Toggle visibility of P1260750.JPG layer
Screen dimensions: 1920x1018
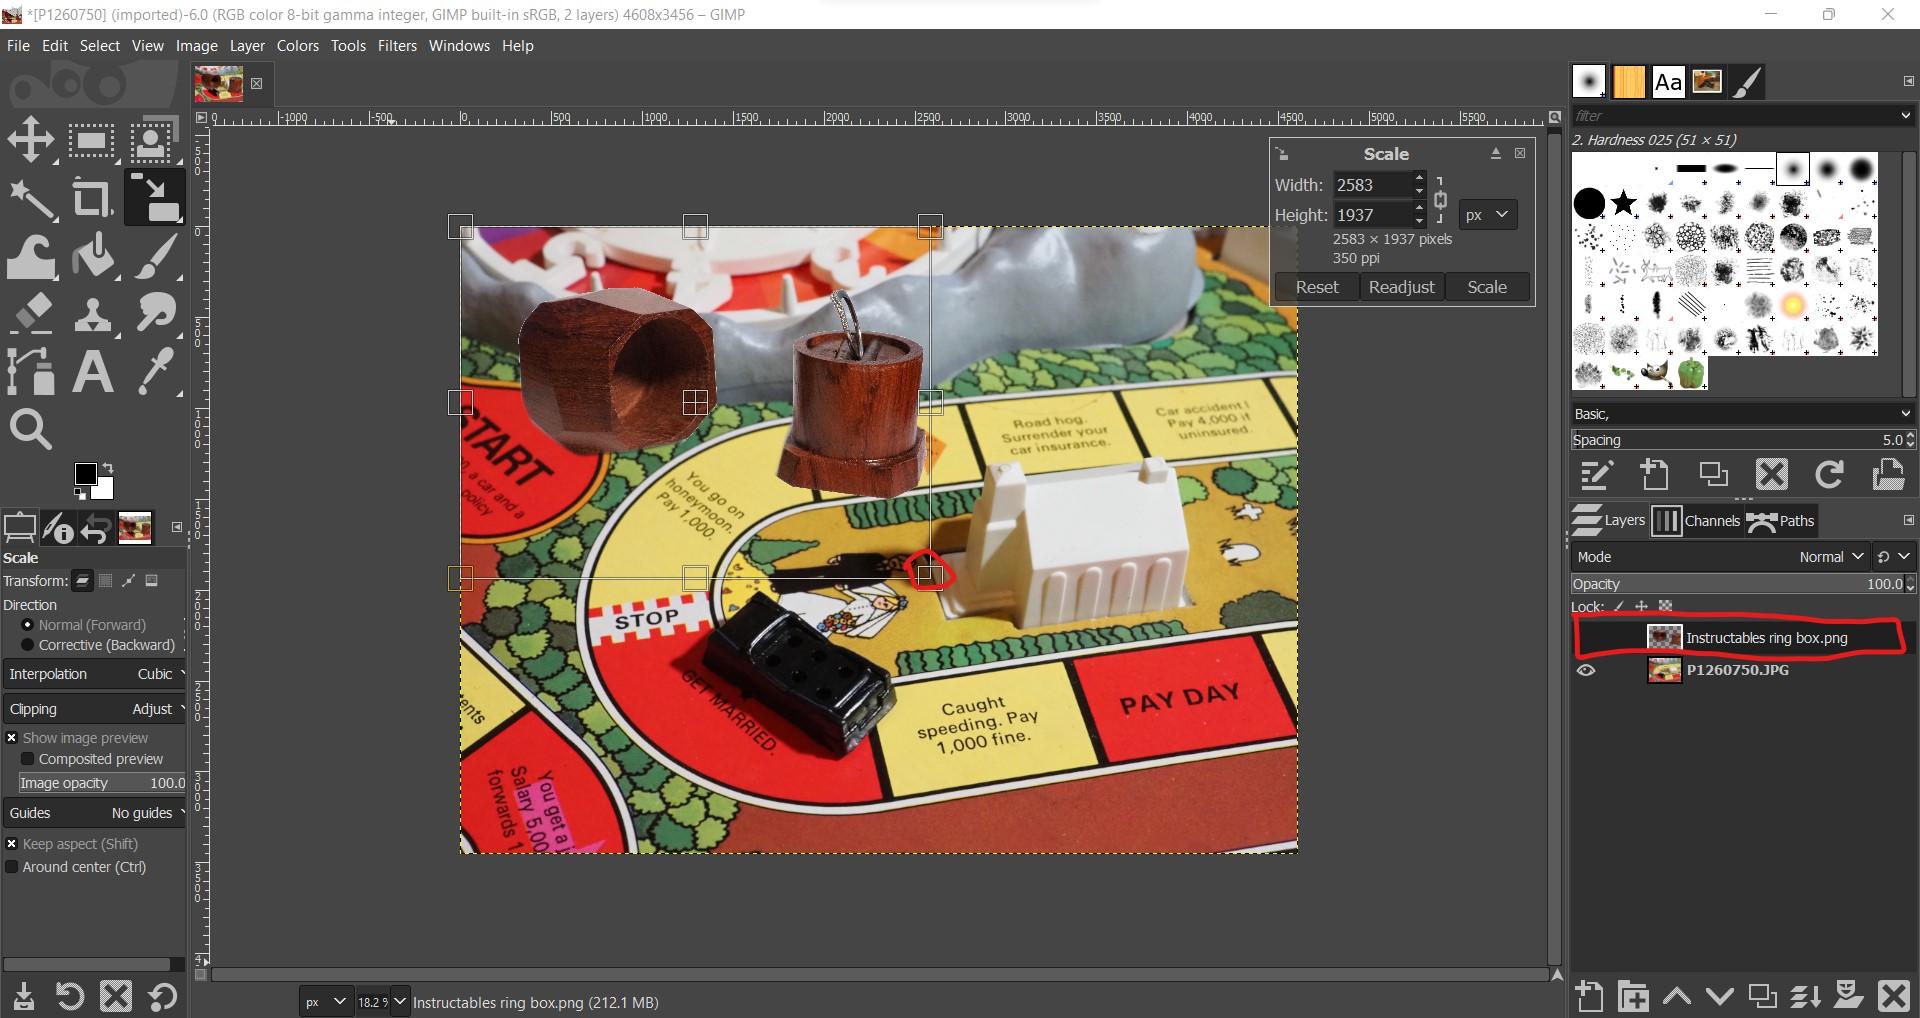pos(1586,670)
